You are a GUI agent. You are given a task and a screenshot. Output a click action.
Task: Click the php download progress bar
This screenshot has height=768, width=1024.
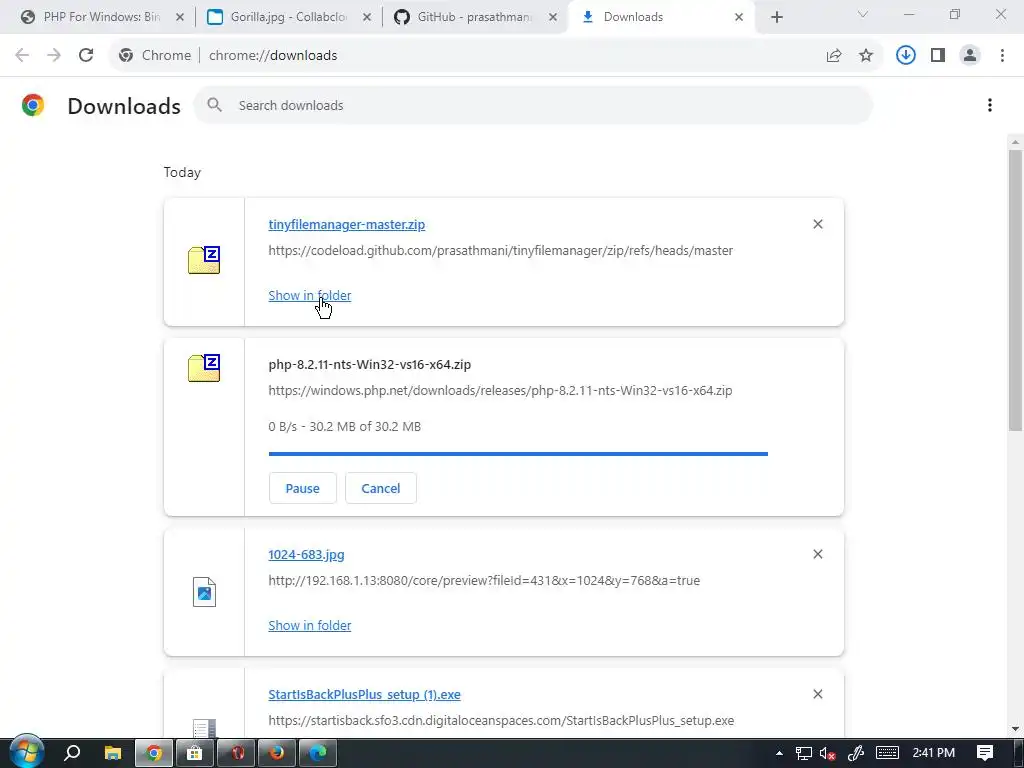click(518, 453)
